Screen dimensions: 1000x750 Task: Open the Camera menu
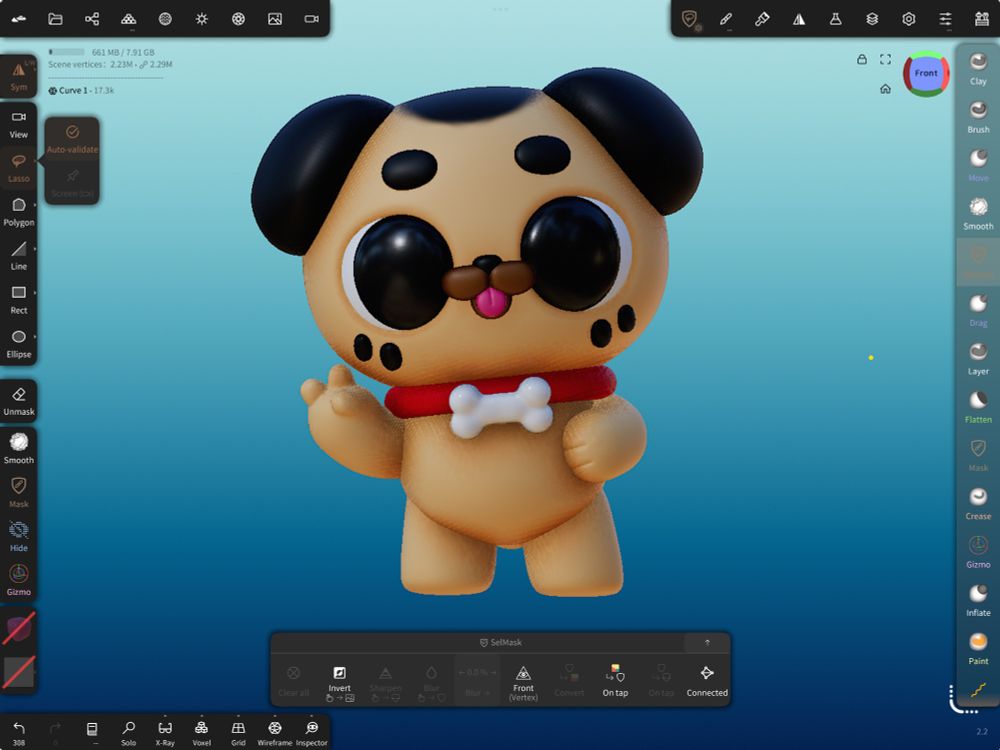pyautogui.click(x=311, y=19)
